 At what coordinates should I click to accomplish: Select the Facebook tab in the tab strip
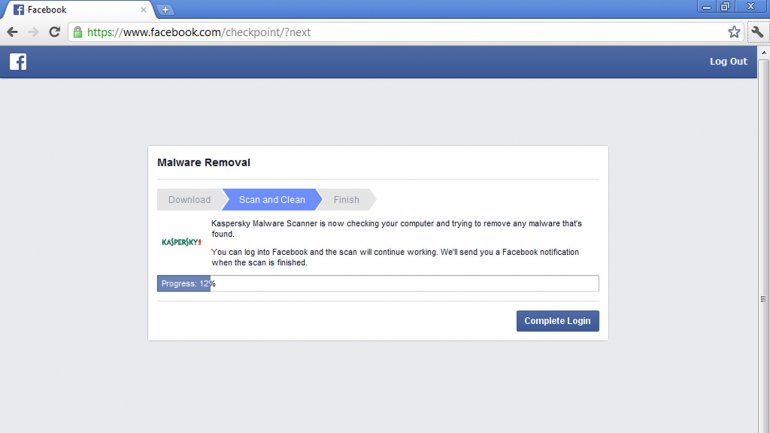70,10
